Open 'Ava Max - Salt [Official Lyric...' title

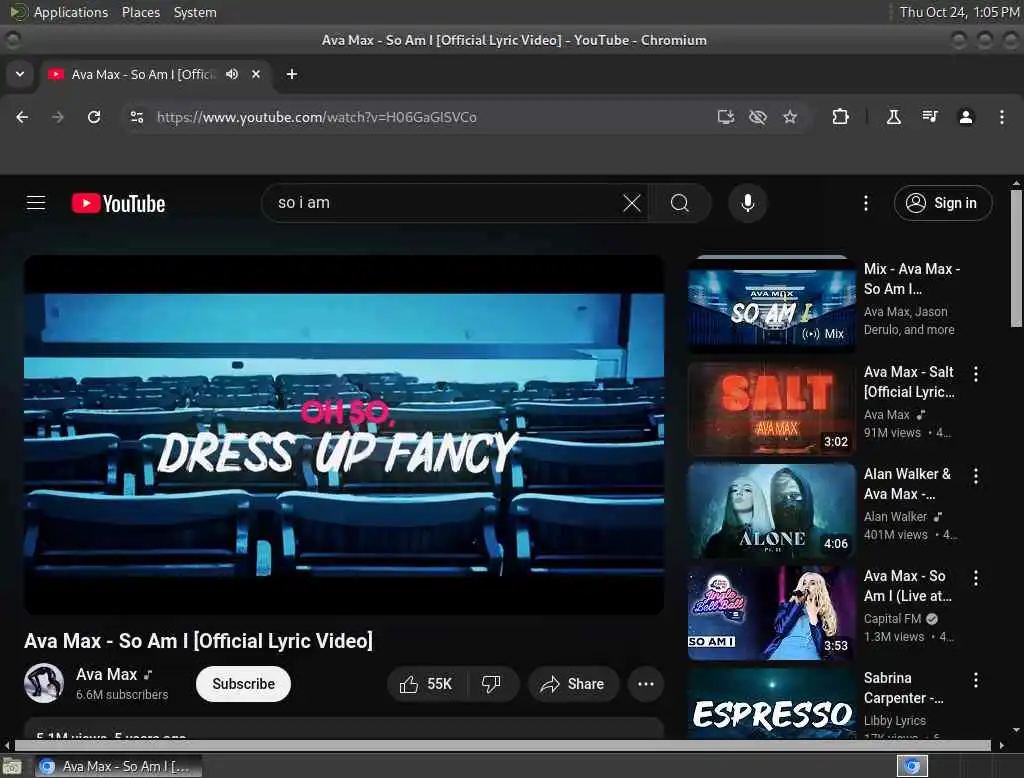pyautogui.click(x=909, y=381)
